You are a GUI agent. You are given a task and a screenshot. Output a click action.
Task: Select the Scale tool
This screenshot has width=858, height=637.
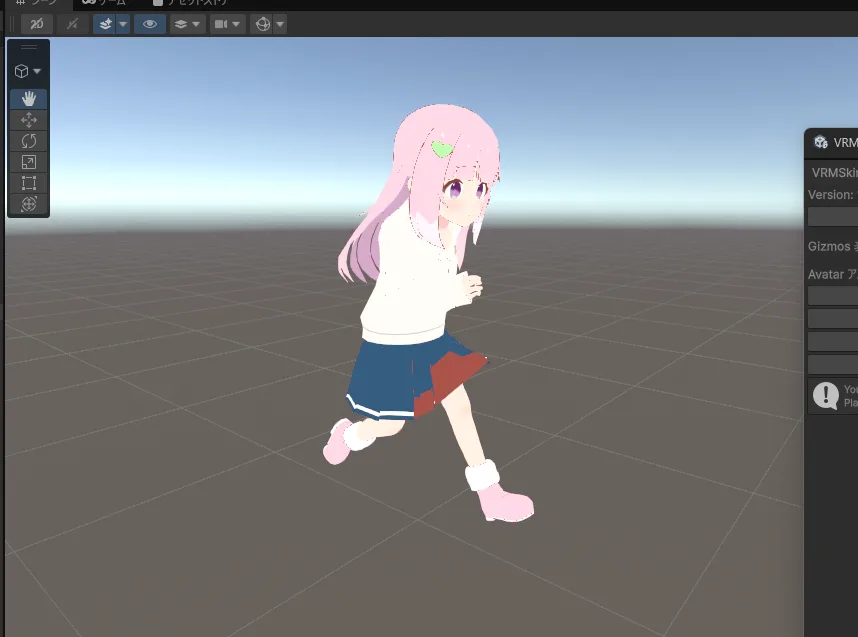pos(28,162)
